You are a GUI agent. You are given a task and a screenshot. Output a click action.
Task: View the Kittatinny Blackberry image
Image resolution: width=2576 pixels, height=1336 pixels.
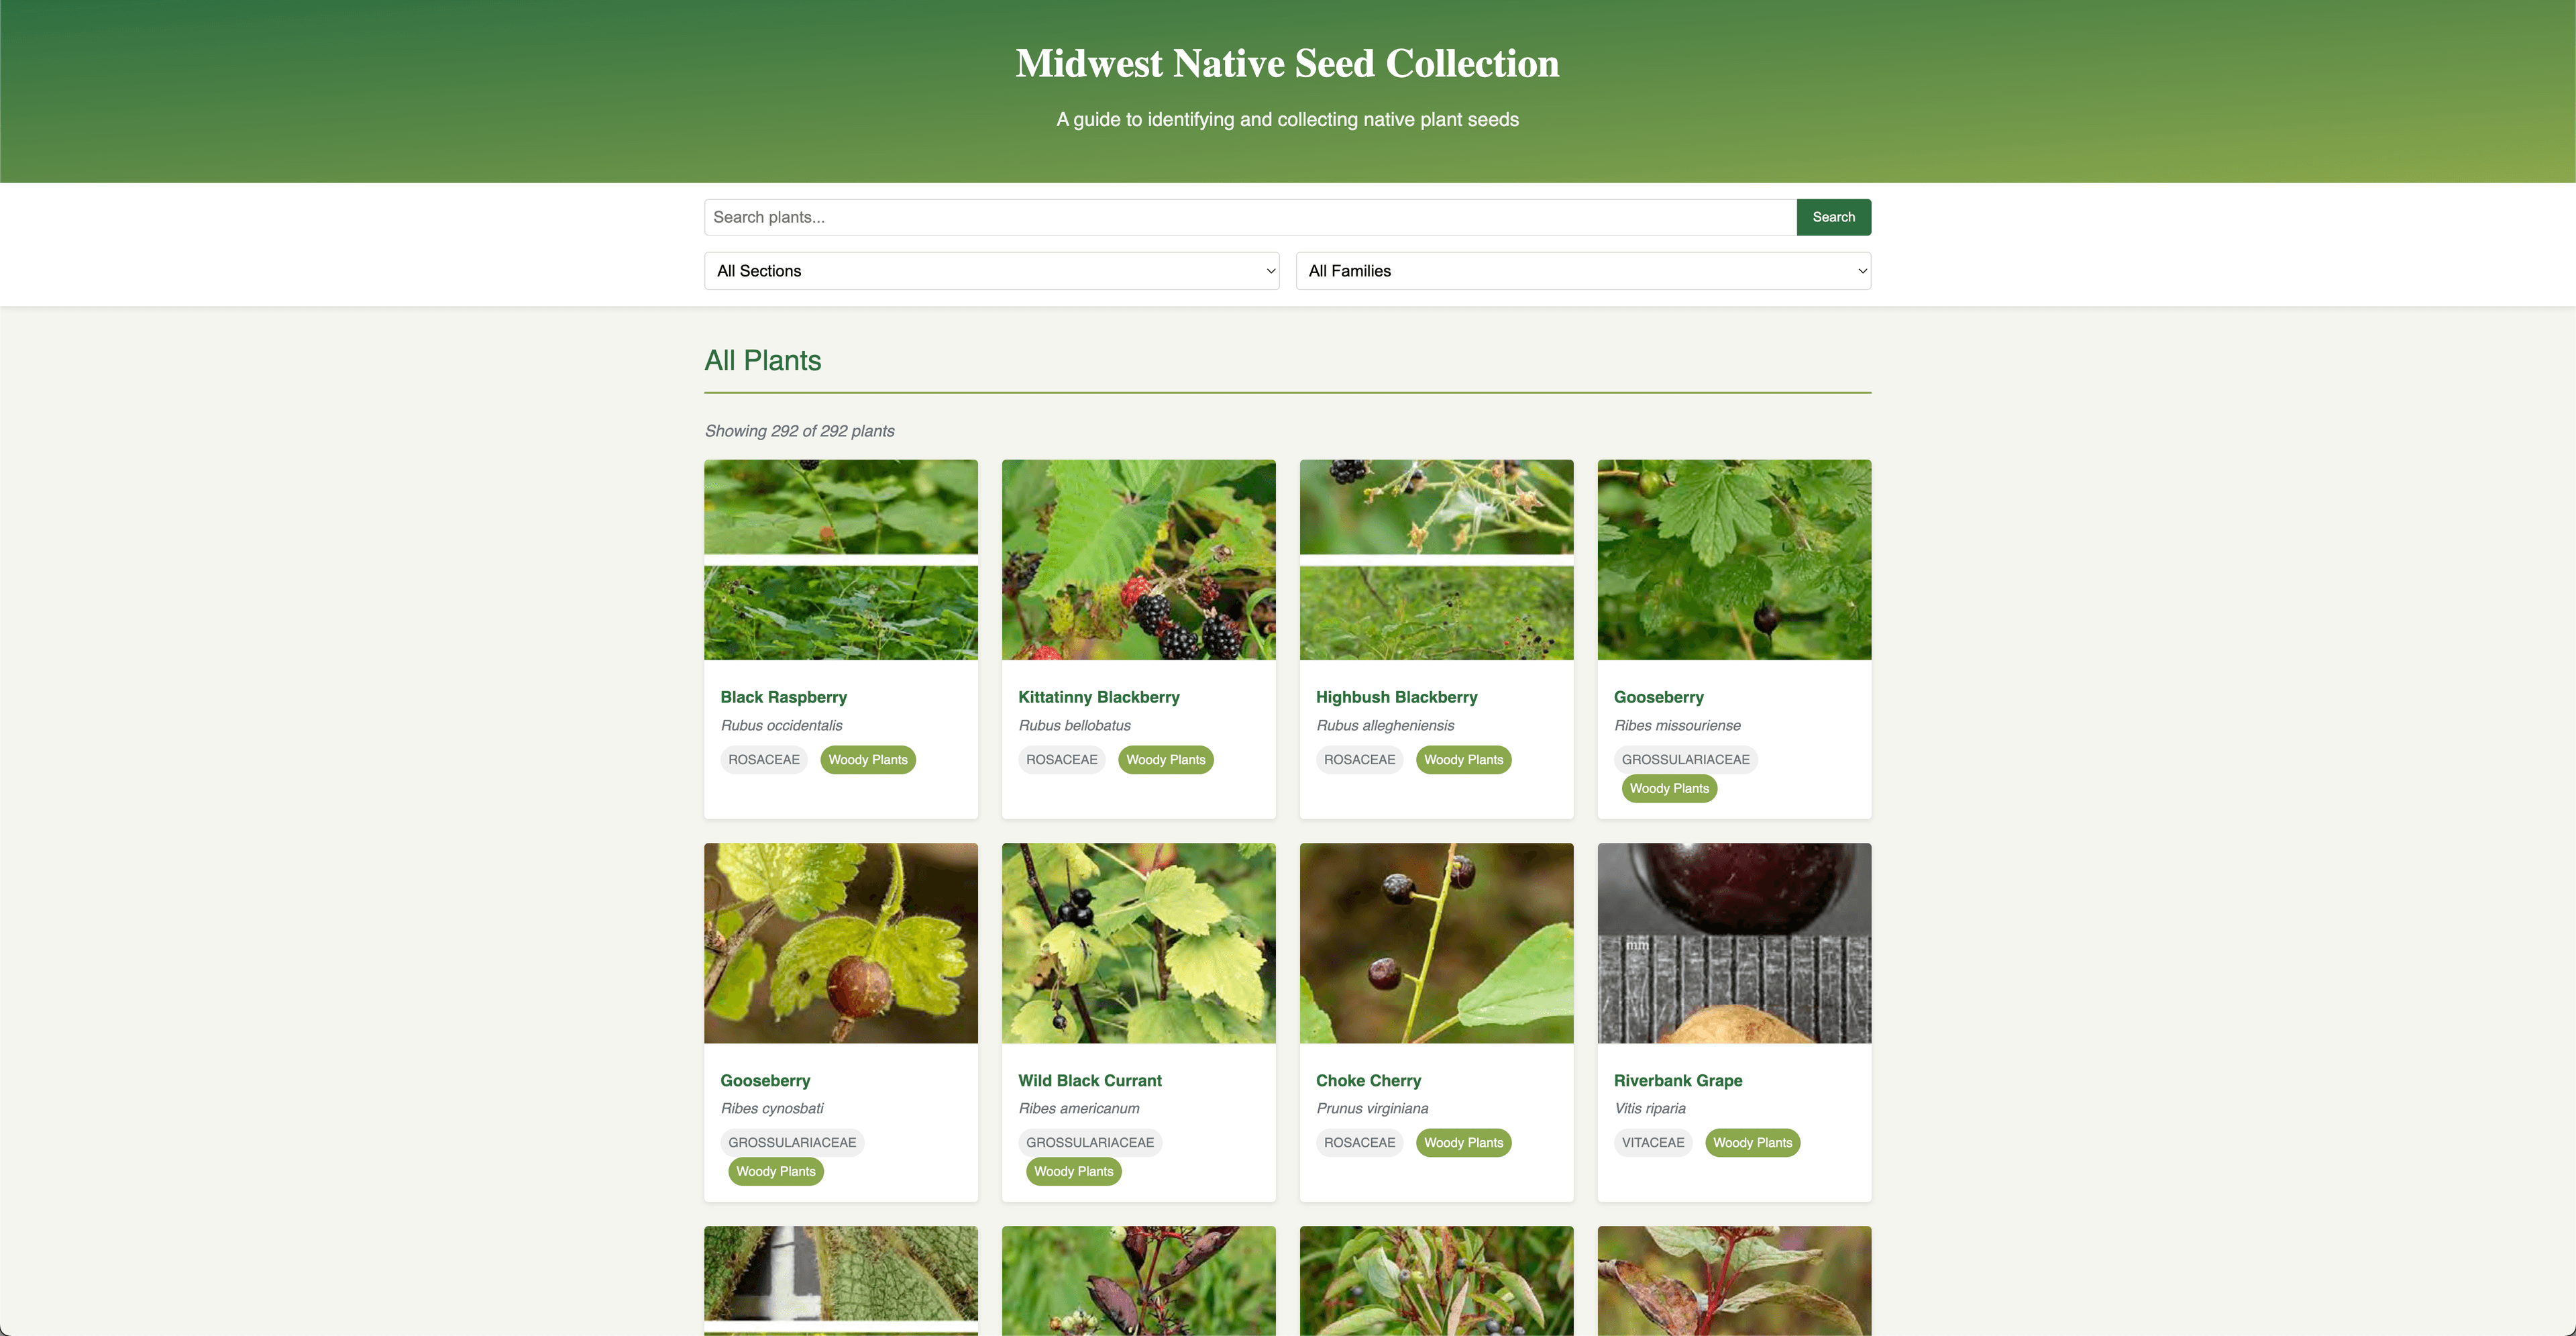1138,560
